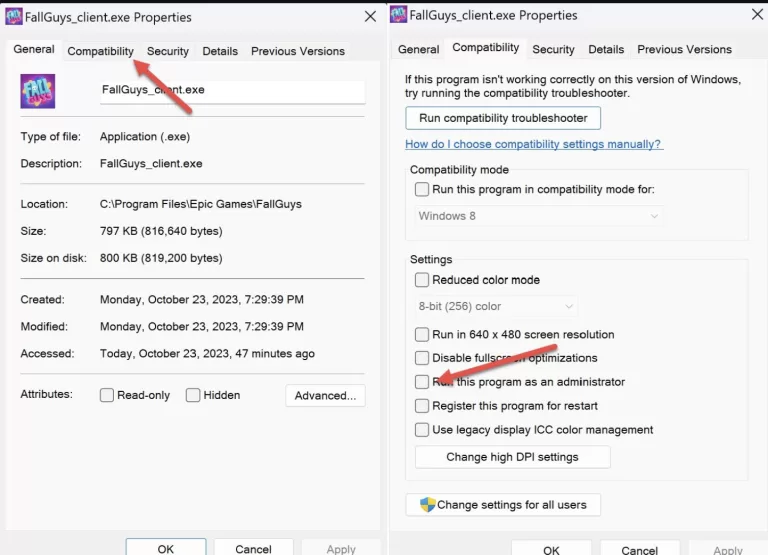The width and height of the screenshot is (768, 555).
Task: Click the large Fall Guys file icon in General tab
Action: (38, 91)
